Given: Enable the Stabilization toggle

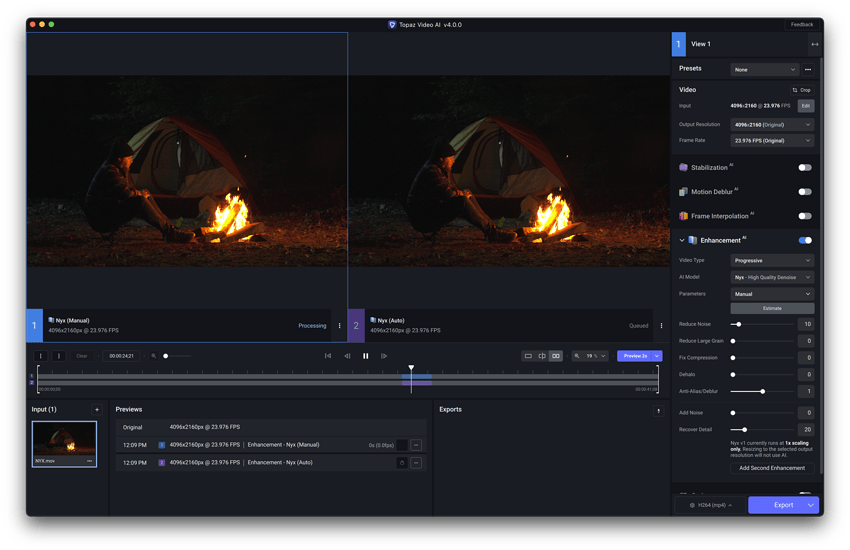Looking at the screenshot, I should click(804, 168).
